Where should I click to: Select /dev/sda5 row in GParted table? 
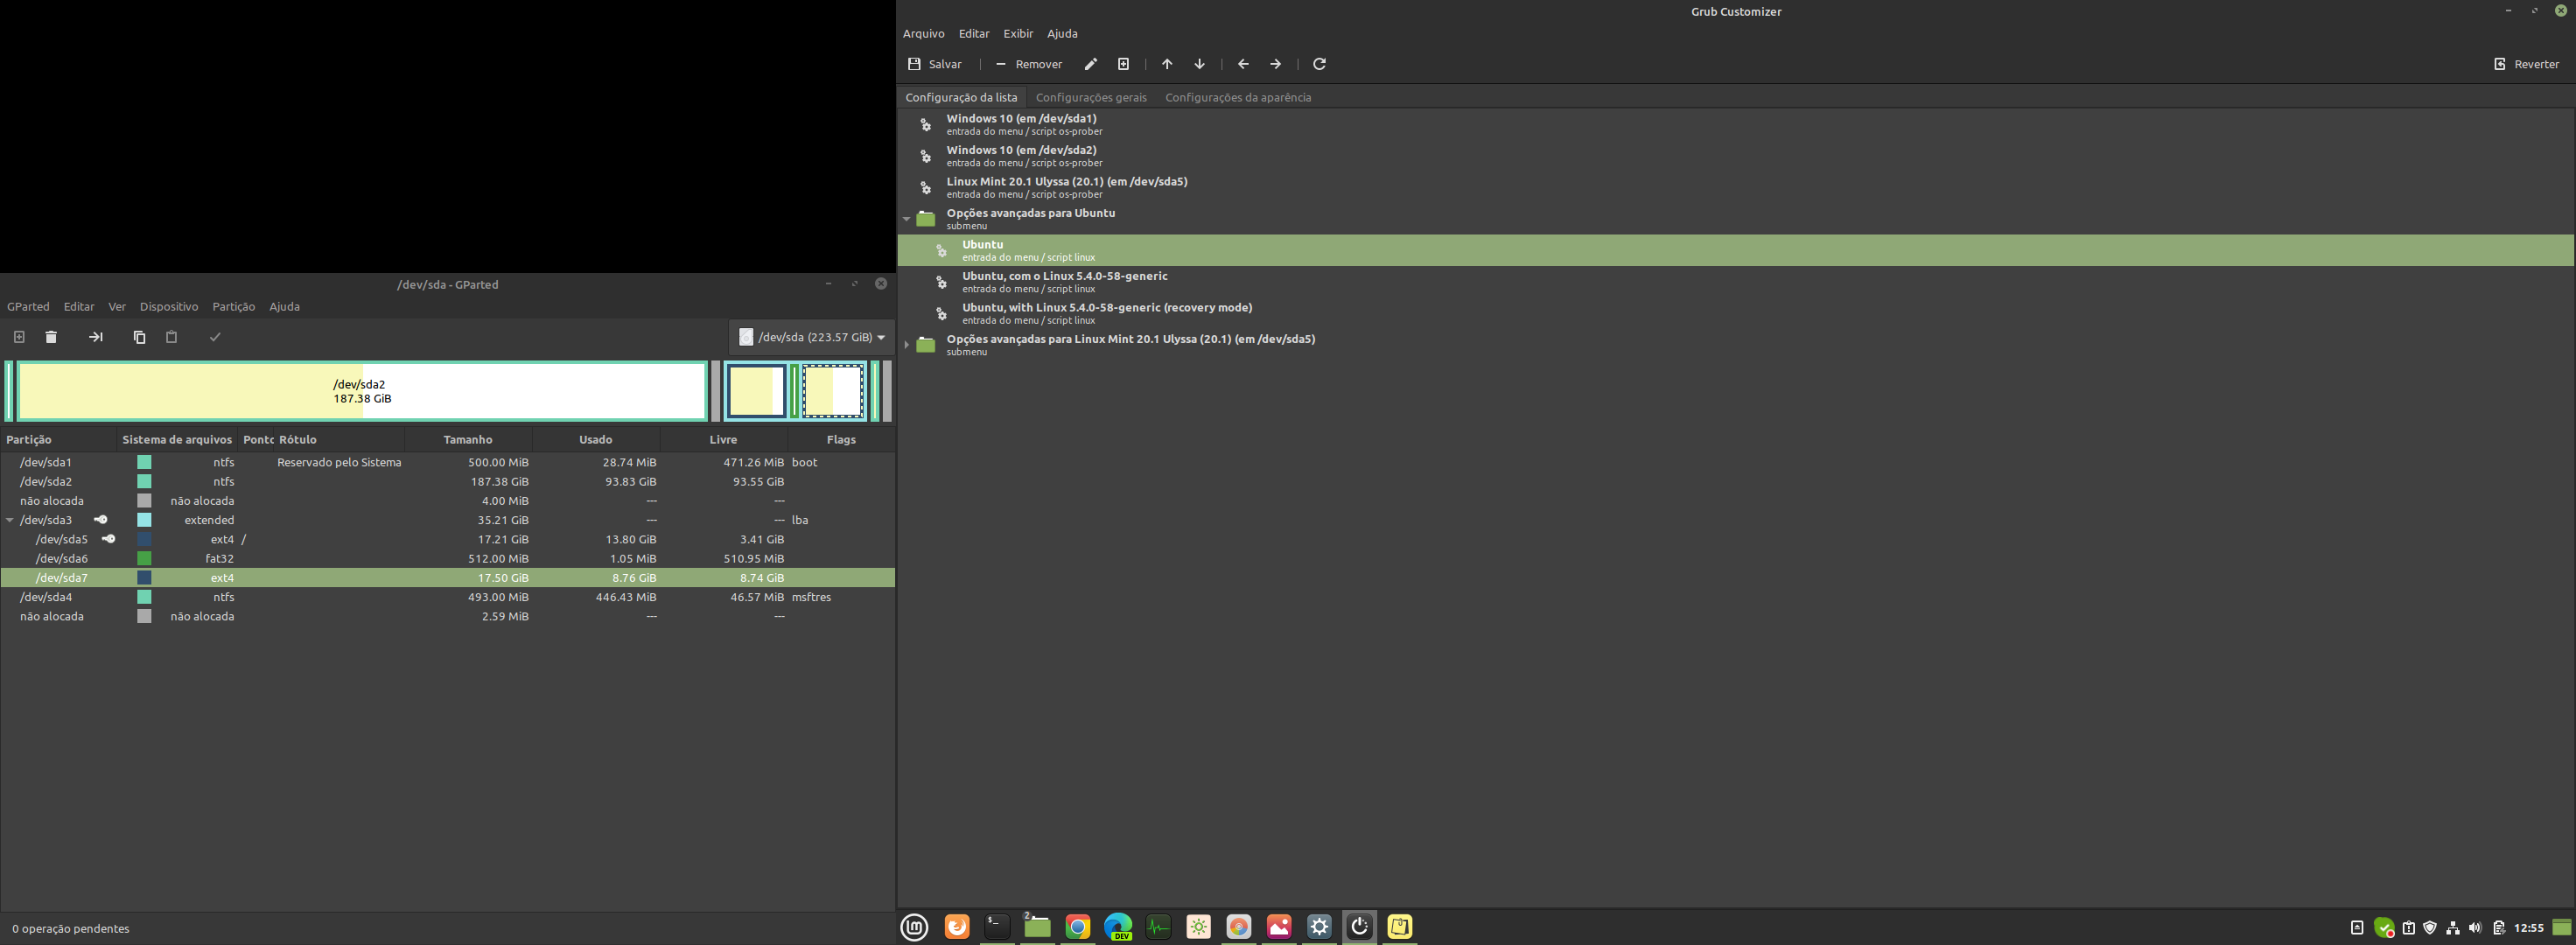[x=447, y=539]
